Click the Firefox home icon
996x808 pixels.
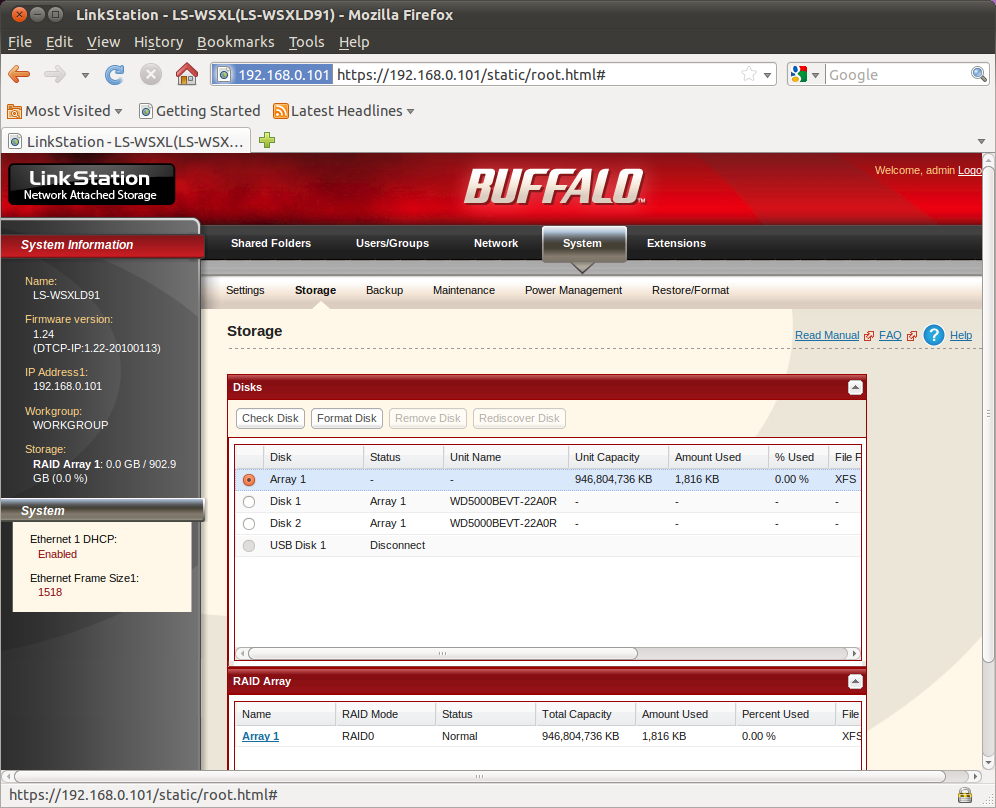186,74
